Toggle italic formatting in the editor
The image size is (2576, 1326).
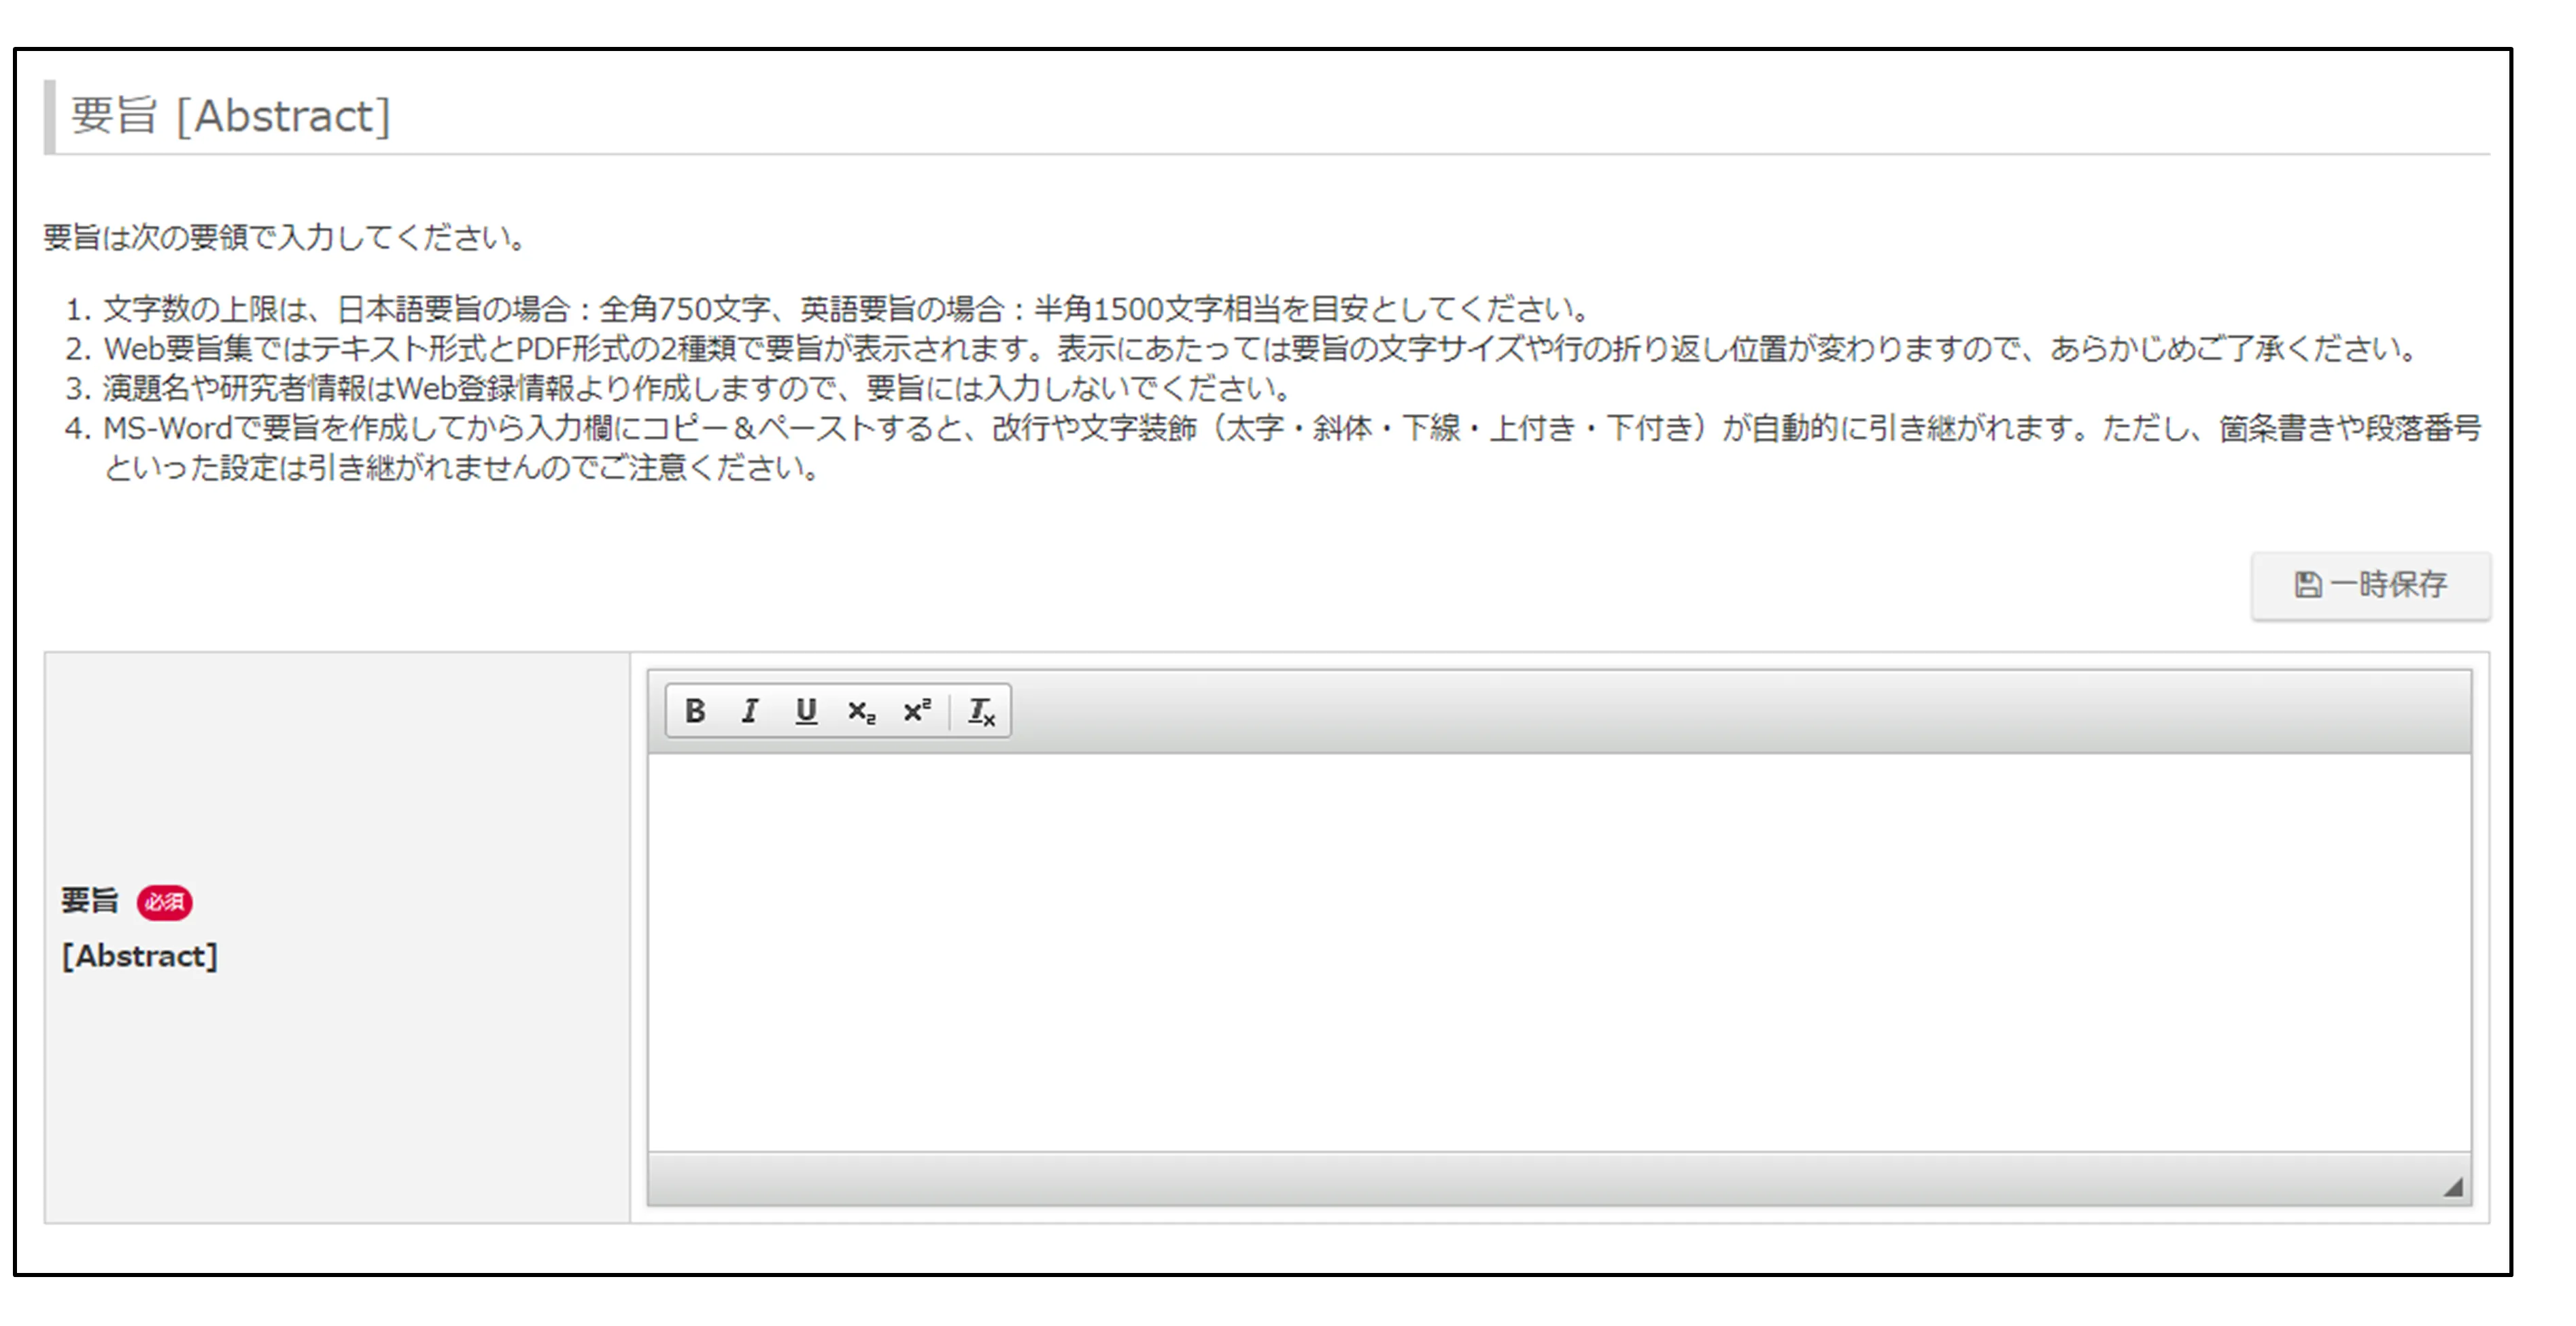pyautogui.click(x=750, y=711)
